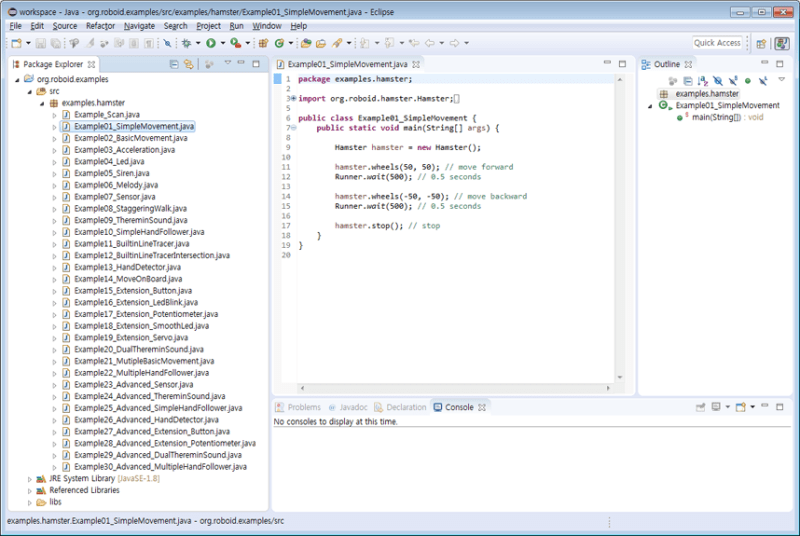Click Collapse All in Package Explorer
This screenshot has width=800, height=536.
coord(174,64)
